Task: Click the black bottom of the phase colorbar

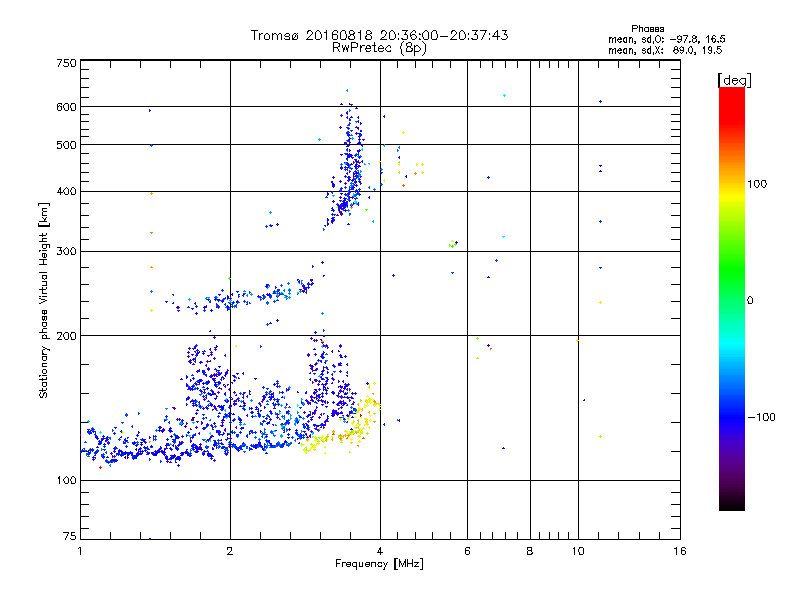Action: [732, 503]
